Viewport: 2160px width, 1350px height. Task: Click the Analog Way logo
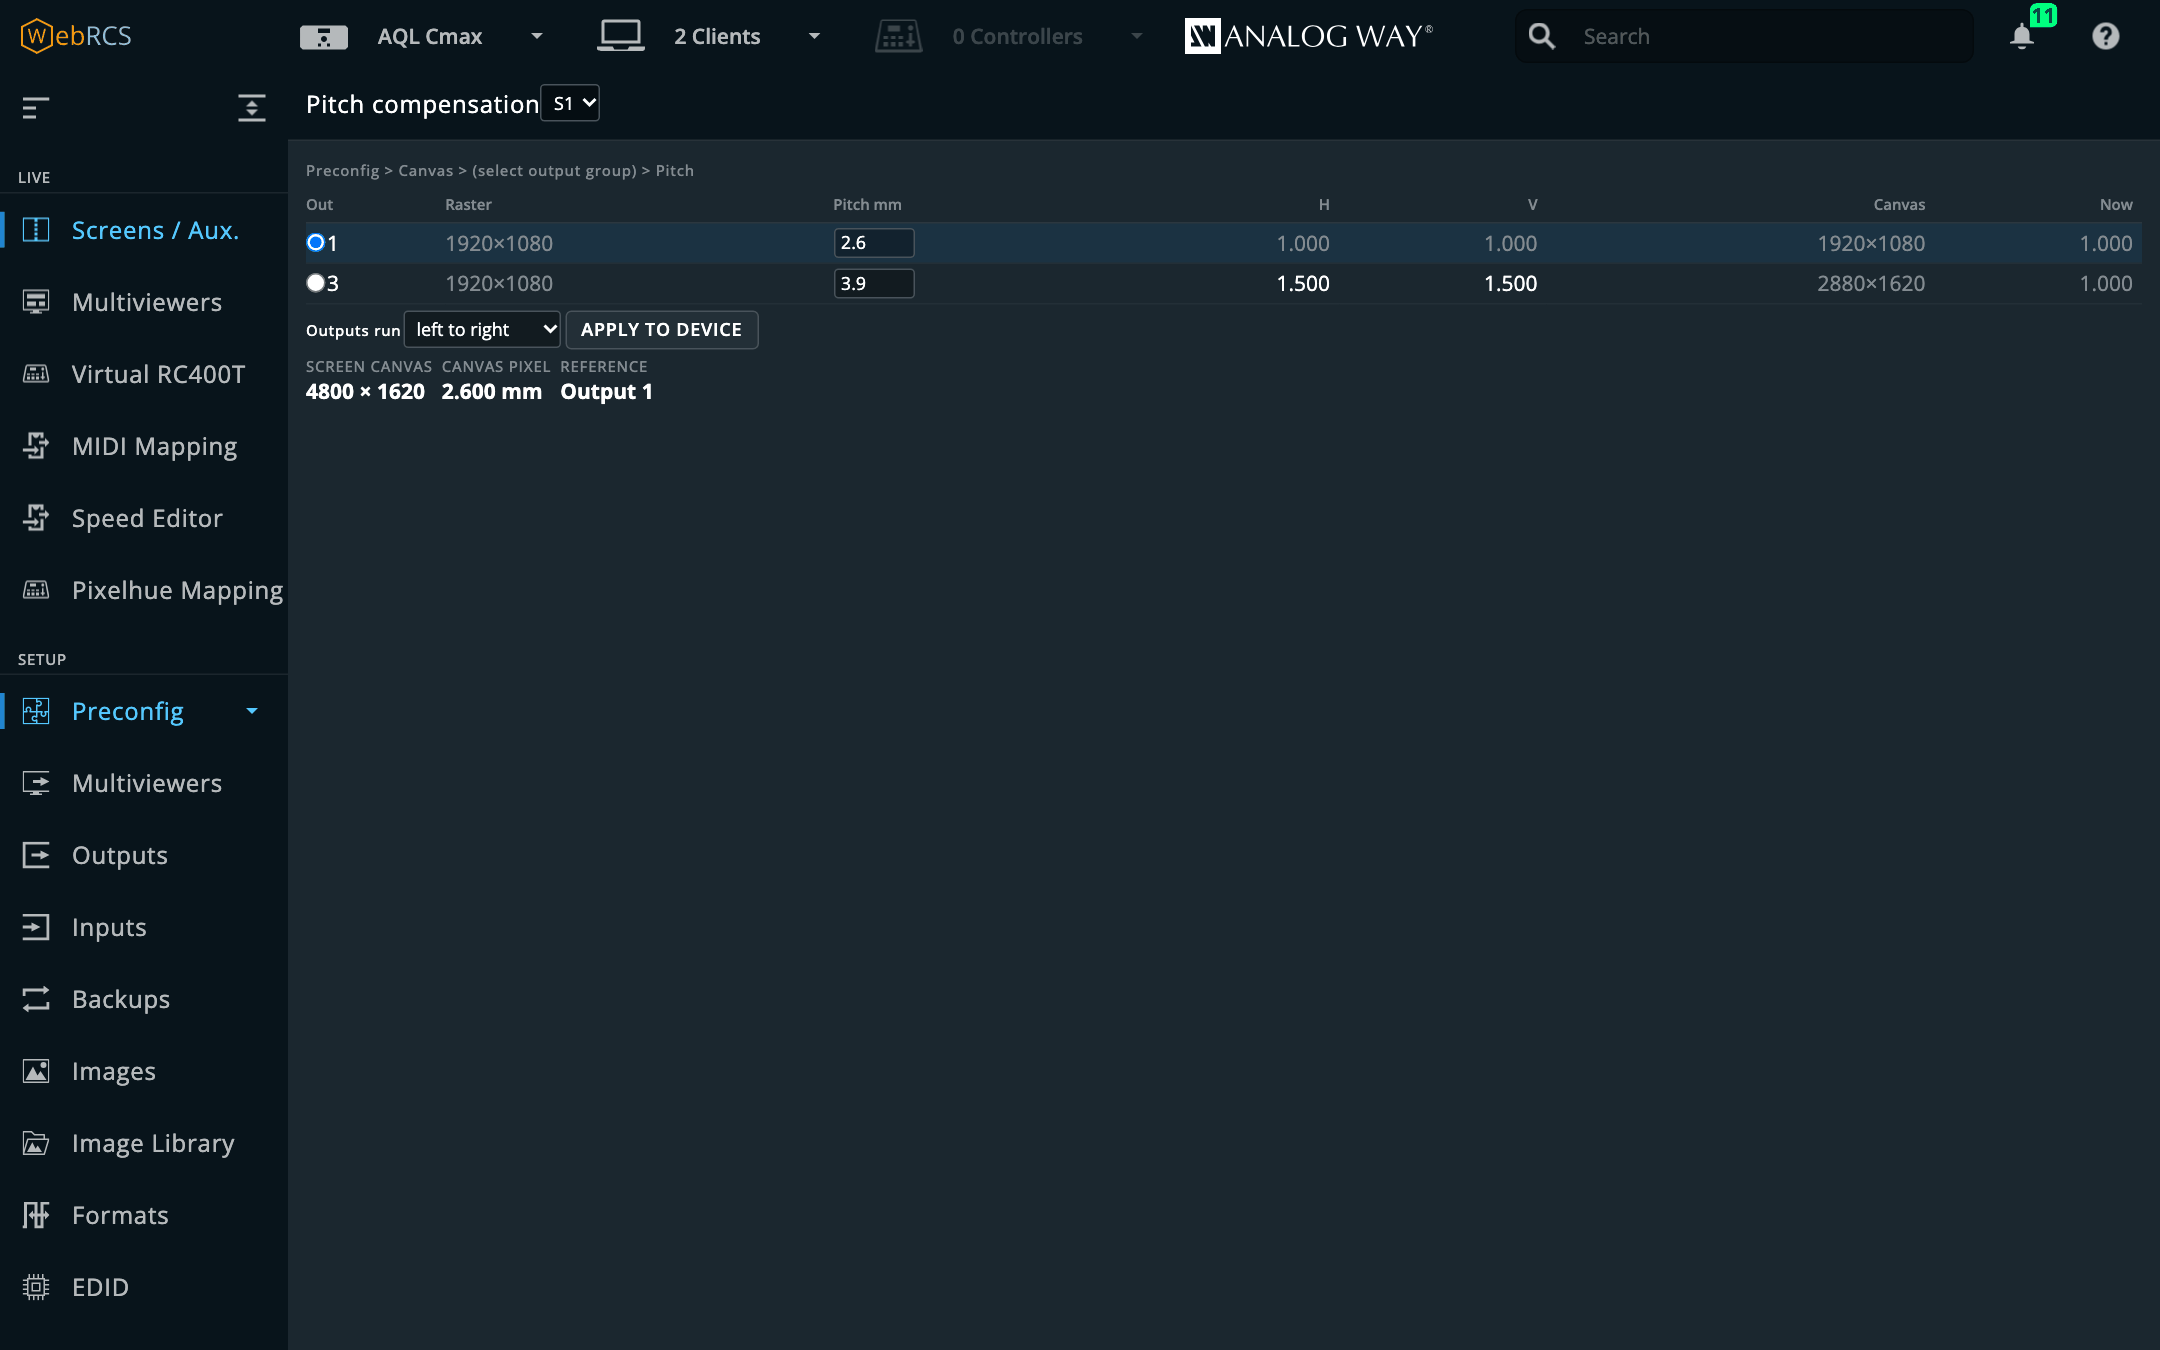pos(1309,36)
